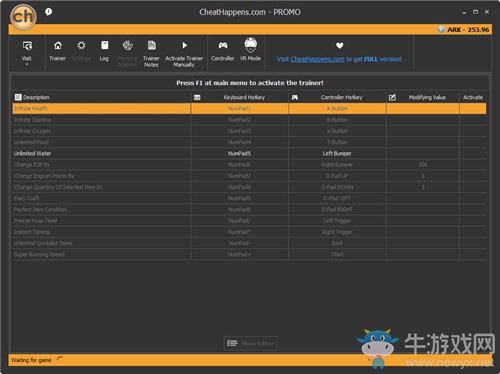Click the ARK - 253.96 game label
This screenshot has width=500, height=374.
pos(468,30)
